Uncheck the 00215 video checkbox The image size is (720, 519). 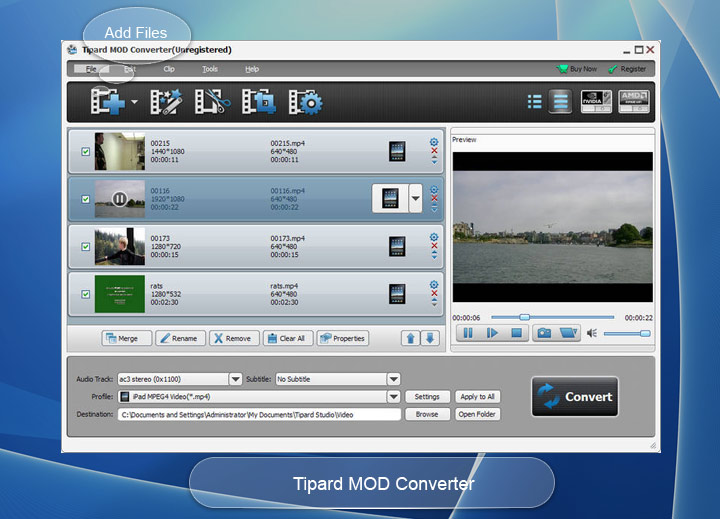coord(85,152)
